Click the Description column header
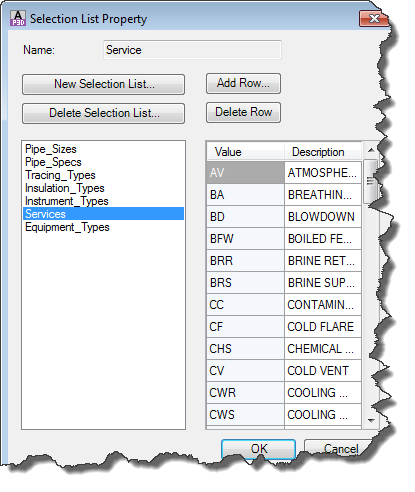Image resolution: width=415 pixels, height=492 pixels. 323,152
